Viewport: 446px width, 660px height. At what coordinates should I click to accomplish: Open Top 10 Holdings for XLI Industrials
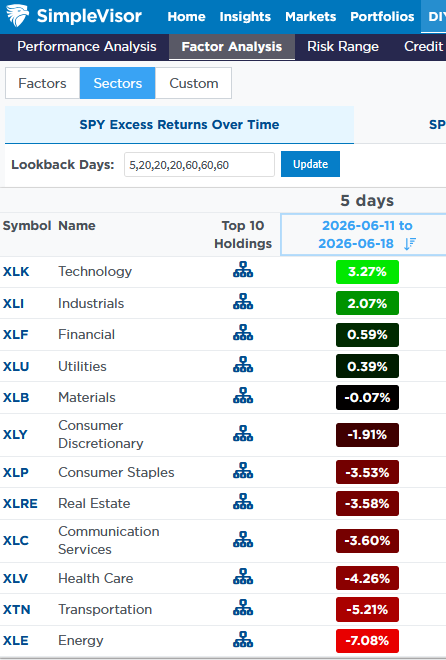click(x=243, y=302)
